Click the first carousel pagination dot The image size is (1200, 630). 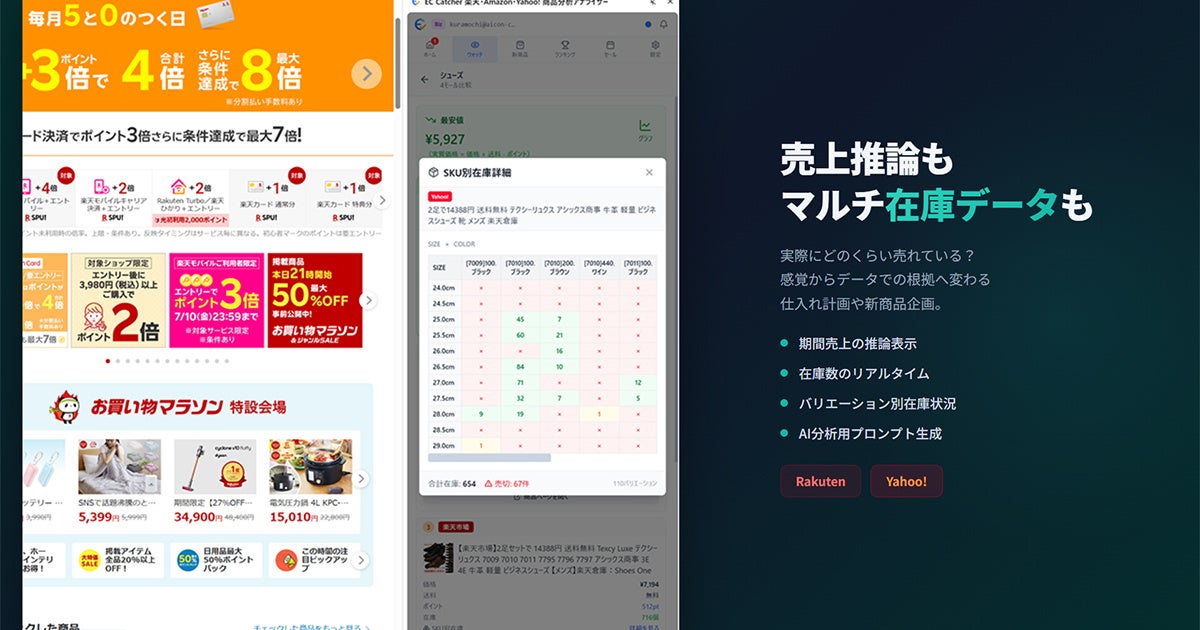(107, 360)
